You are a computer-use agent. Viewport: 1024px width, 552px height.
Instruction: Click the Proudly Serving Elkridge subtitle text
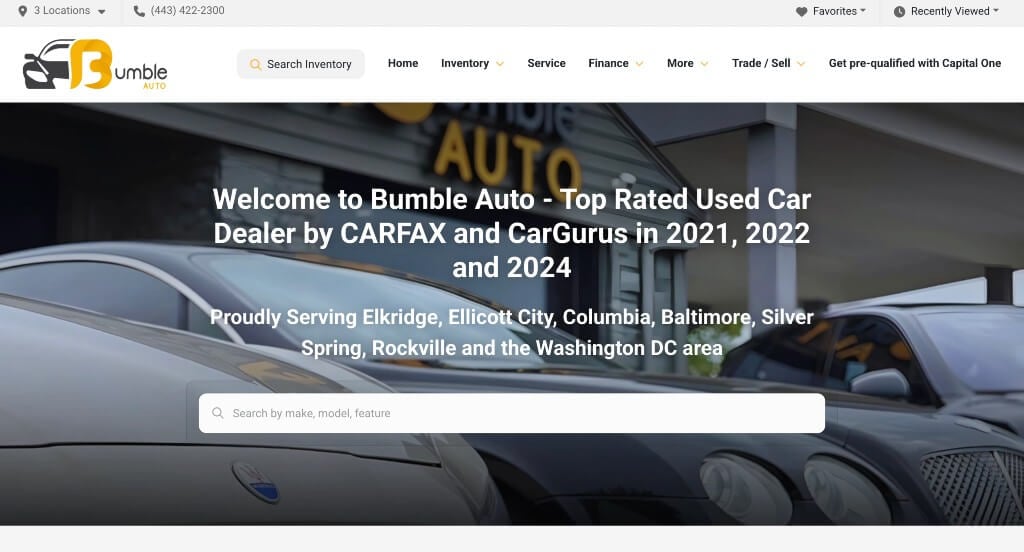point(512,333)
